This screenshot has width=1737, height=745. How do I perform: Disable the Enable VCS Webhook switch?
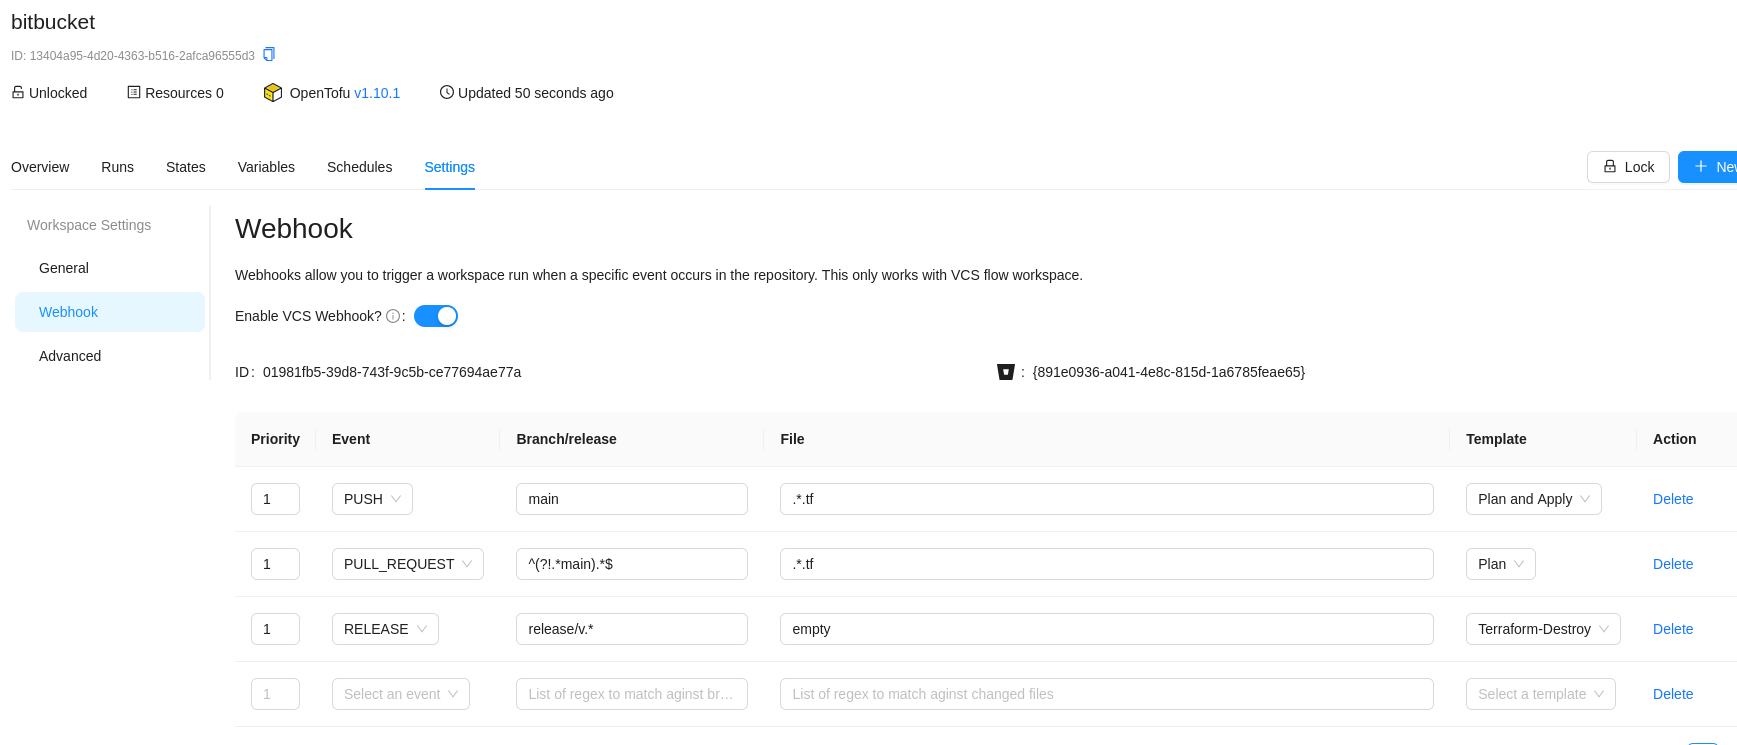[436, 316]
